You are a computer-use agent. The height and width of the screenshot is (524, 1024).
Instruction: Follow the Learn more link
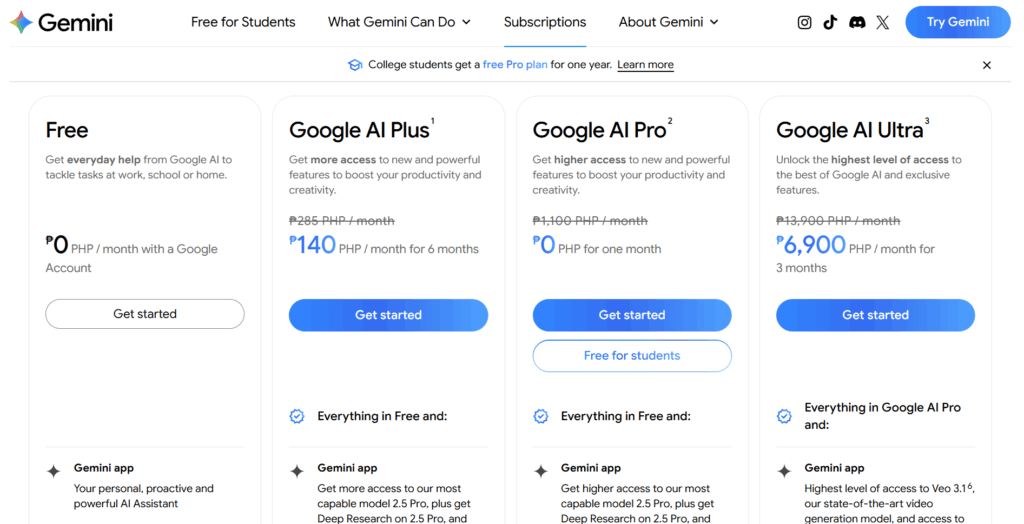(645, 65)
